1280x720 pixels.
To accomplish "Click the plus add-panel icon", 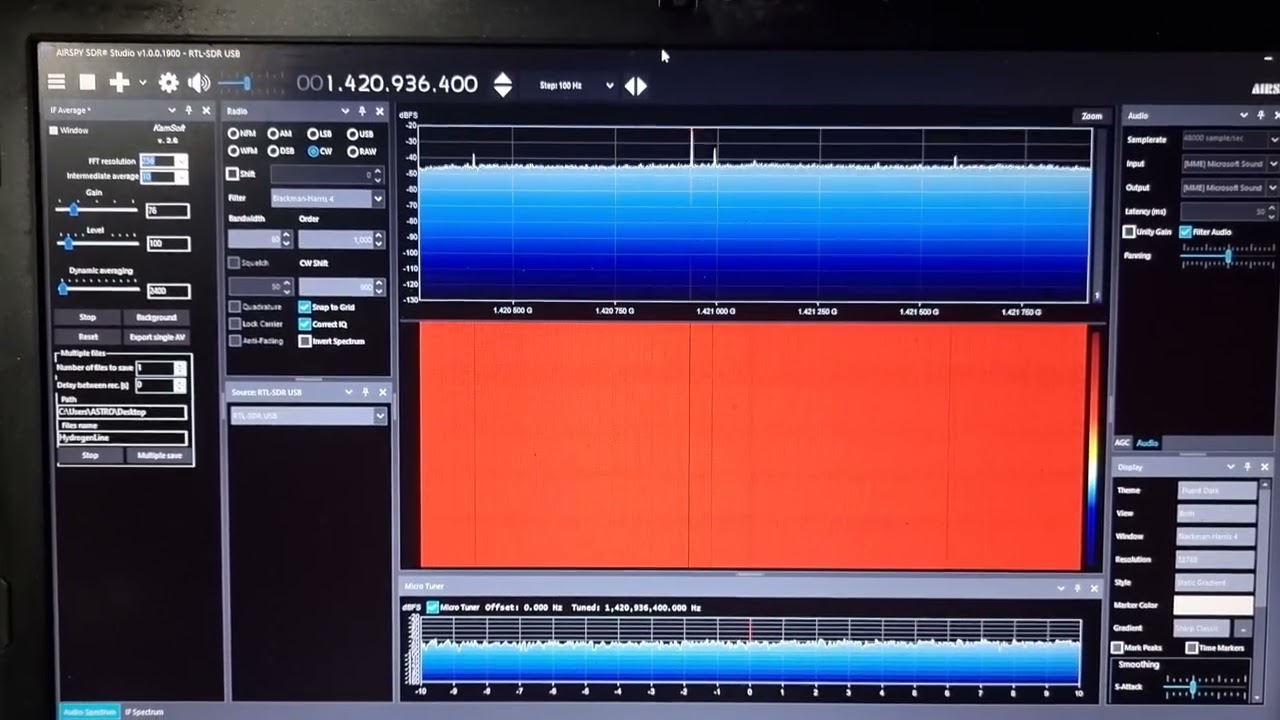I will (120, 83).
